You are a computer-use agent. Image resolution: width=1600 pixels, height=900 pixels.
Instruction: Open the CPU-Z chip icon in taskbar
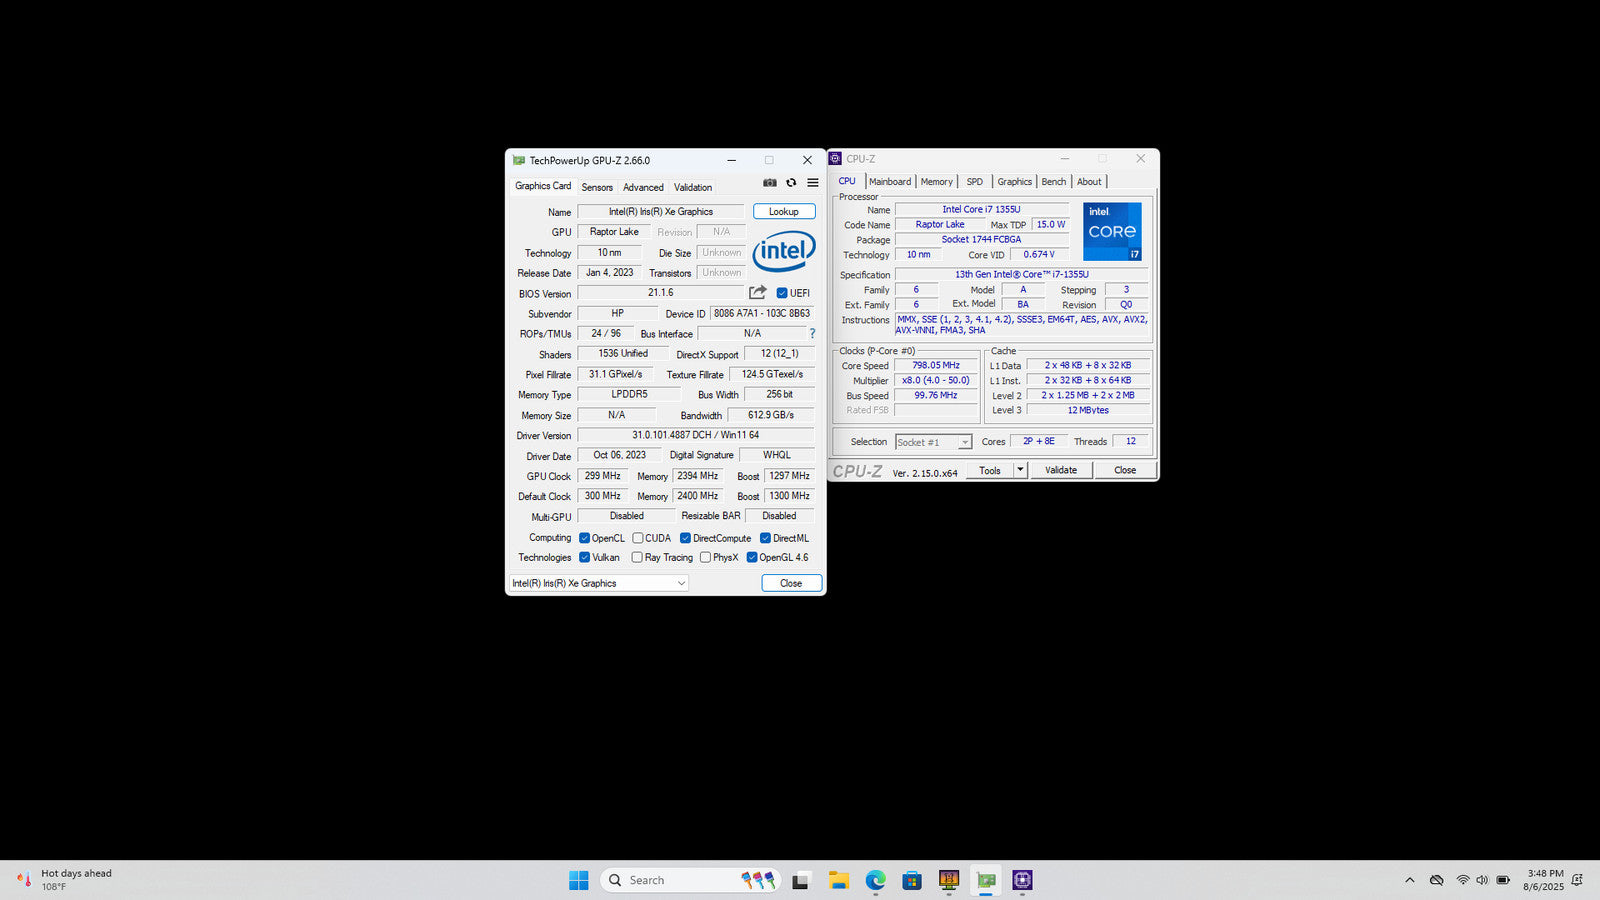point(1022,880)
